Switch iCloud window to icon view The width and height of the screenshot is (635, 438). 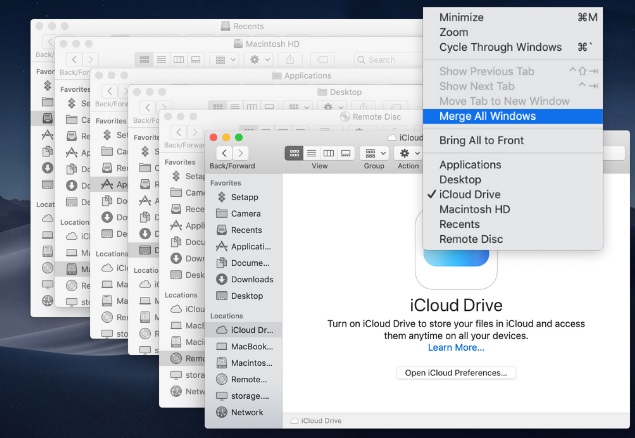[294, 153]
